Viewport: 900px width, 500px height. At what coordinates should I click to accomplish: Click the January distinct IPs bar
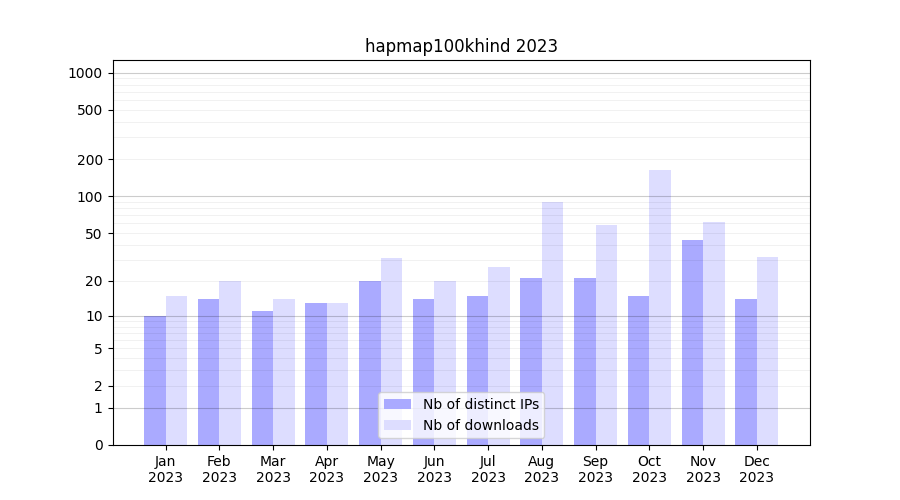pyautogui.click(x=155, y=380)
